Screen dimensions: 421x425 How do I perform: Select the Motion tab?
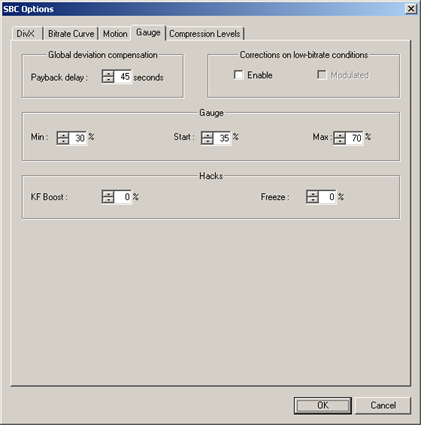(115, 34)
